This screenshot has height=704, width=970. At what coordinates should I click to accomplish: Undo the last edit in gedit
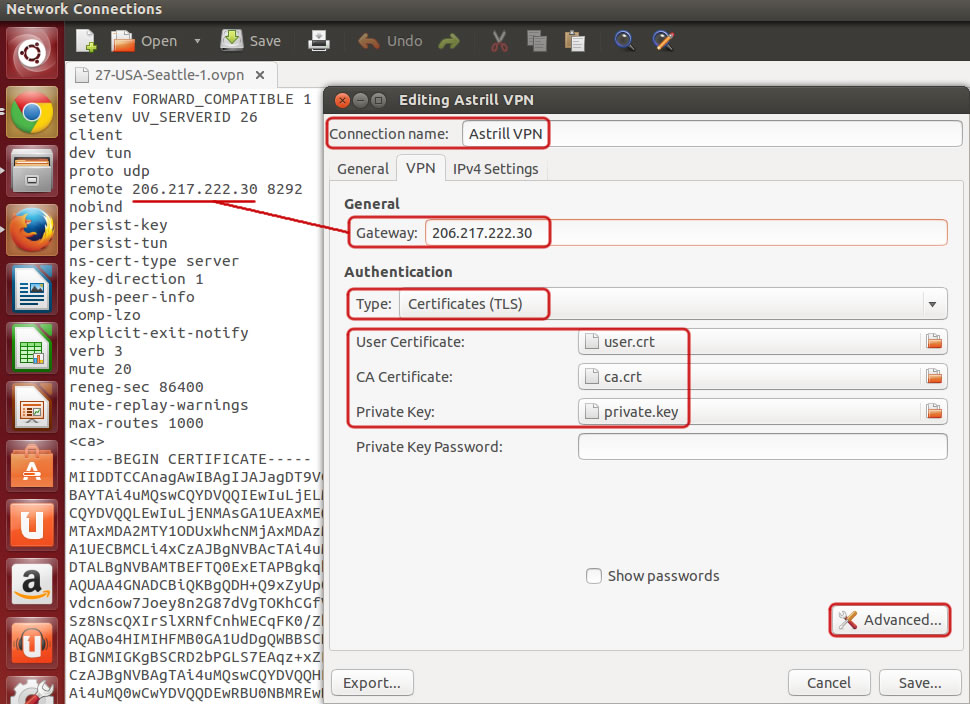[390, 41]
